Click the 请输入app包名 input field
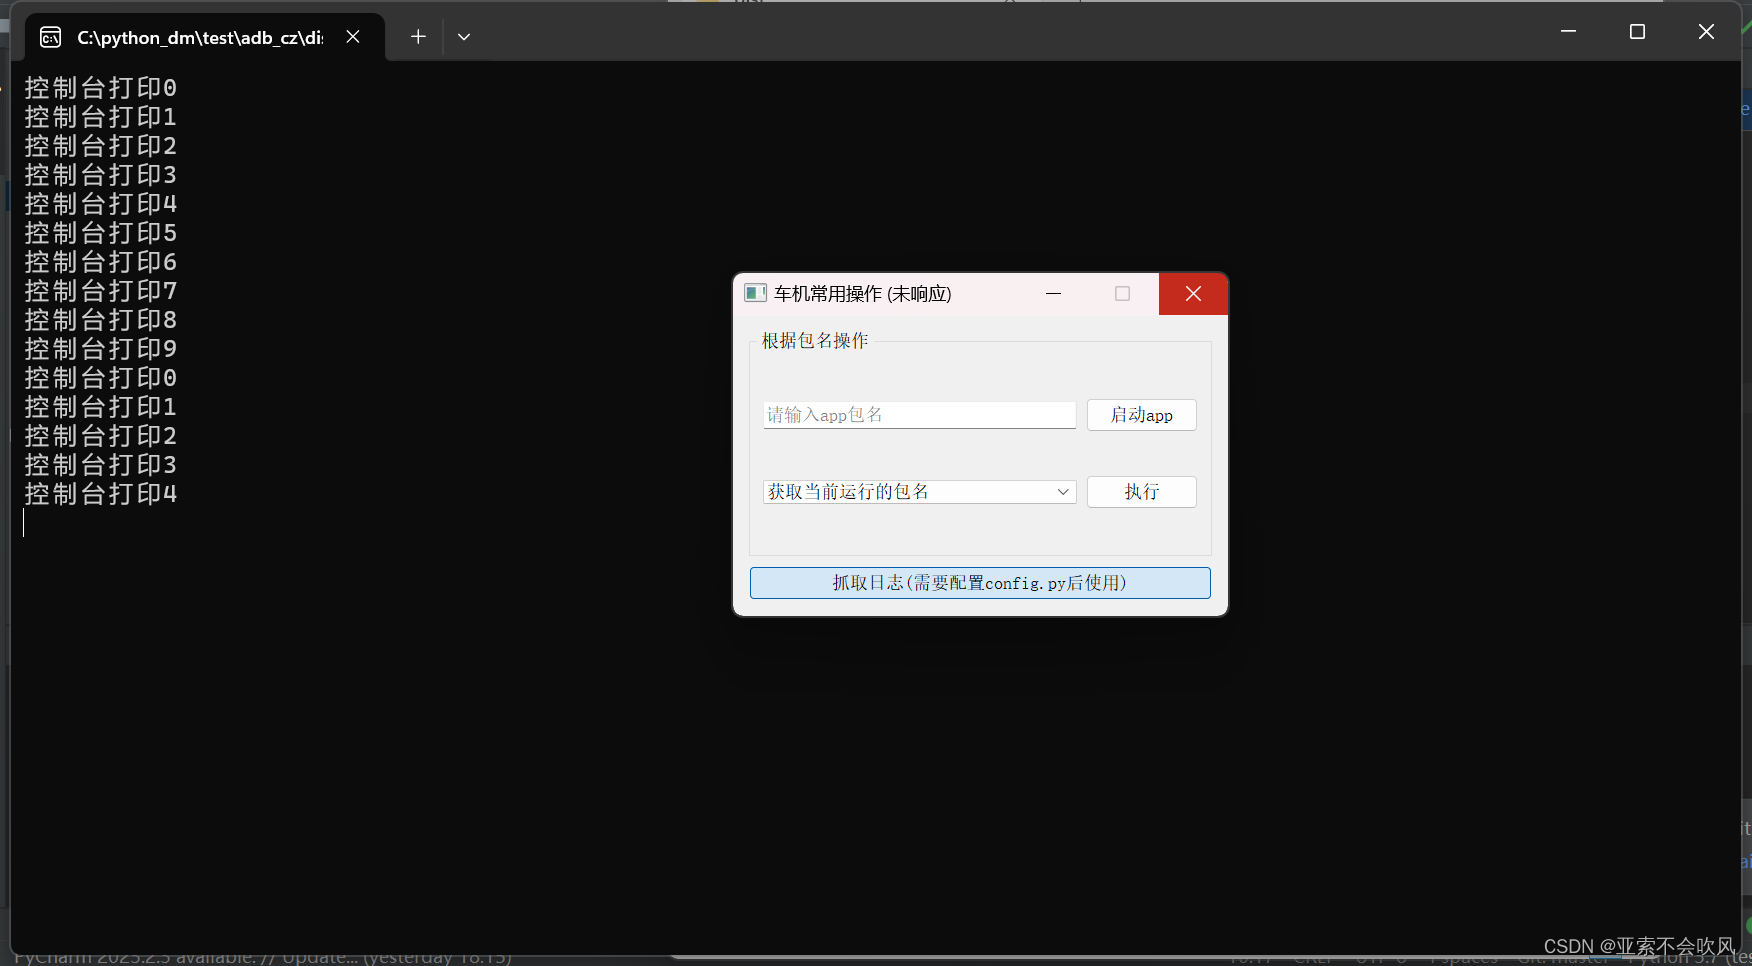Screen dimensions: 1752x966 pos(919,415)
